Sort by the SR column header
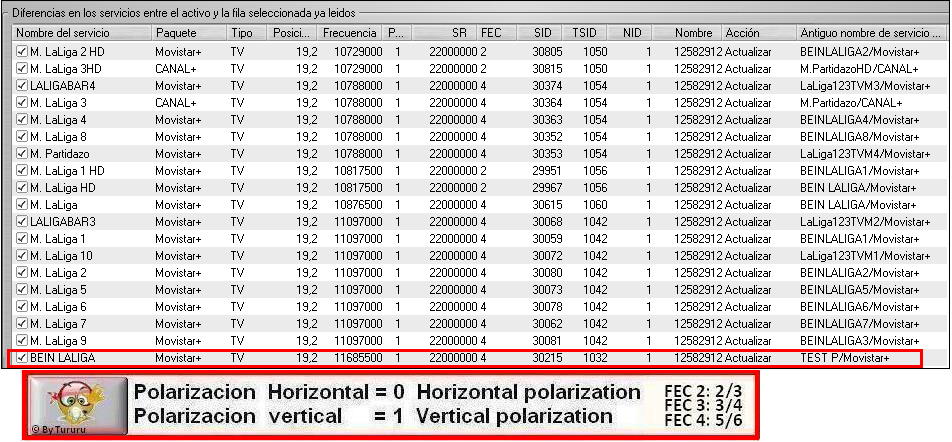Image resolution: width=952 pixels, height=442 pixels. pyautogui.click(x=445, y=33)
